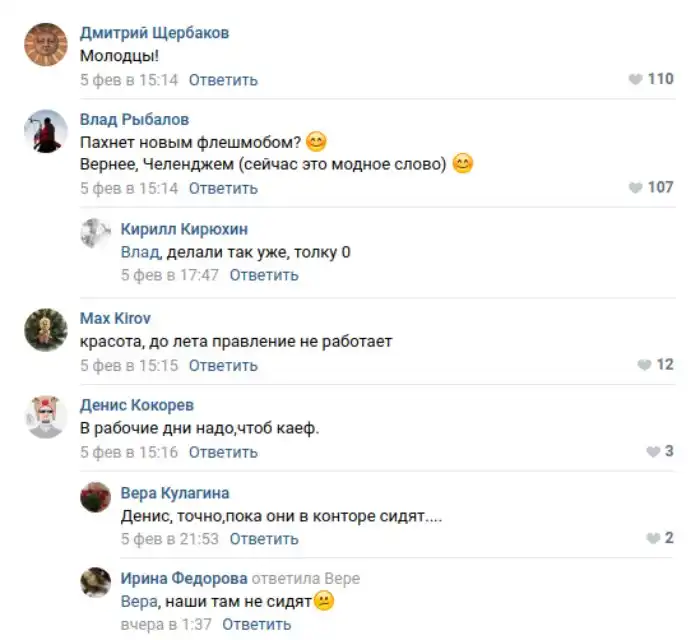This screenshot has height=640, width=700.
Task: Click the 5 фев в 21:53 timestamp
Action: 169,539
